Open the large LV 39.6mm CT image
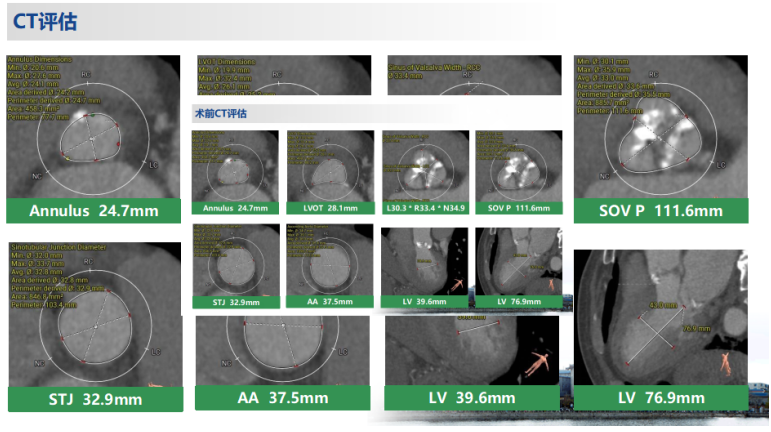 [x=472, y=350]
